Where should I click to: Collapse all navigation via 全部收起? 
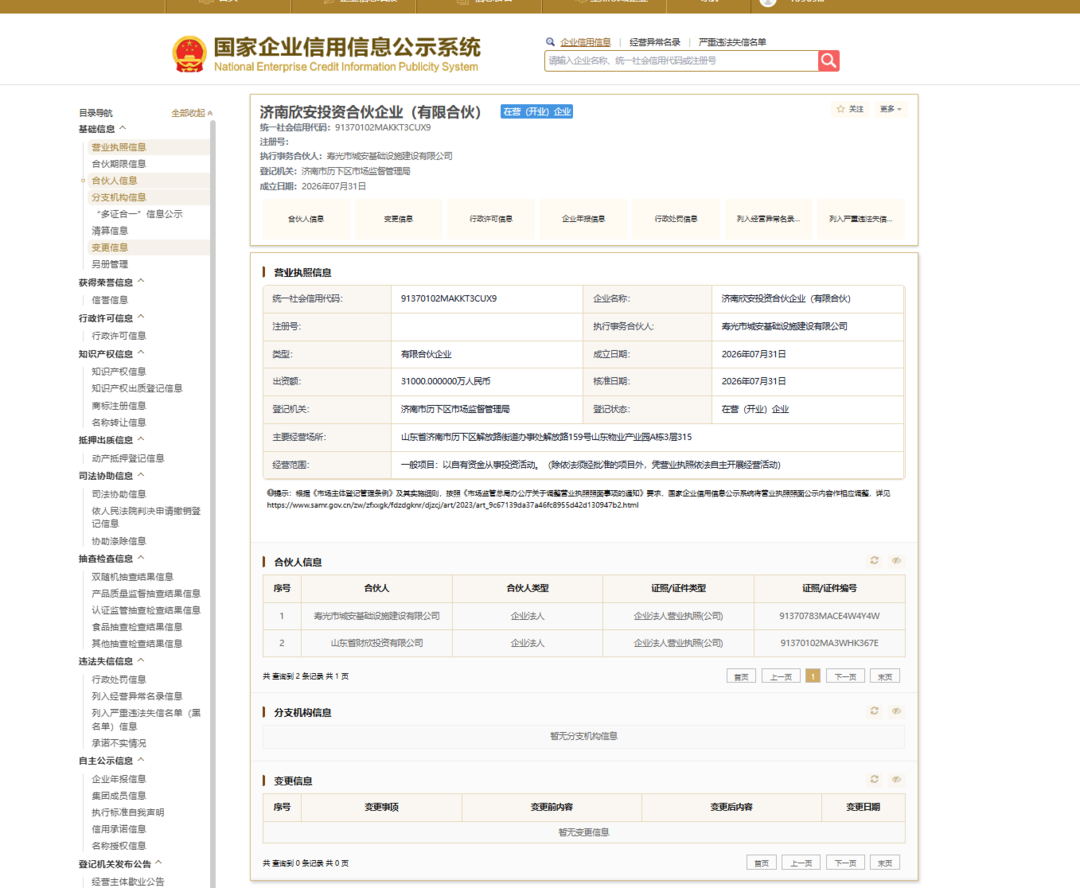pos(191,113)
